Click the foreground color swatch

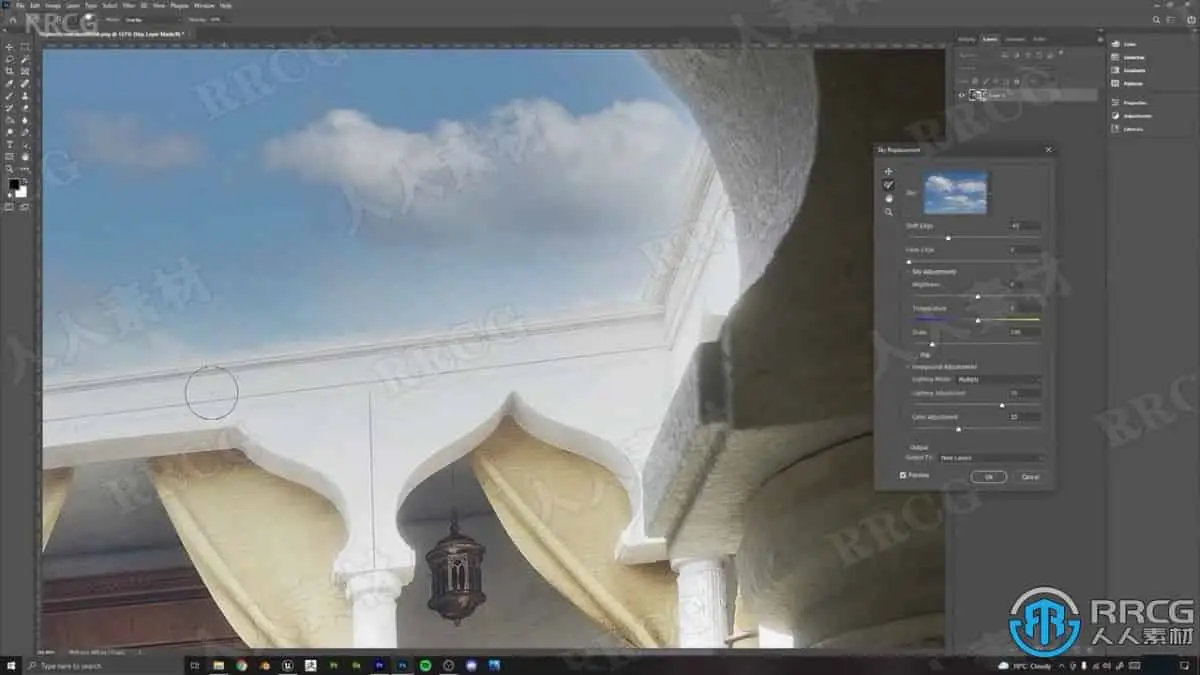[14, 184]
